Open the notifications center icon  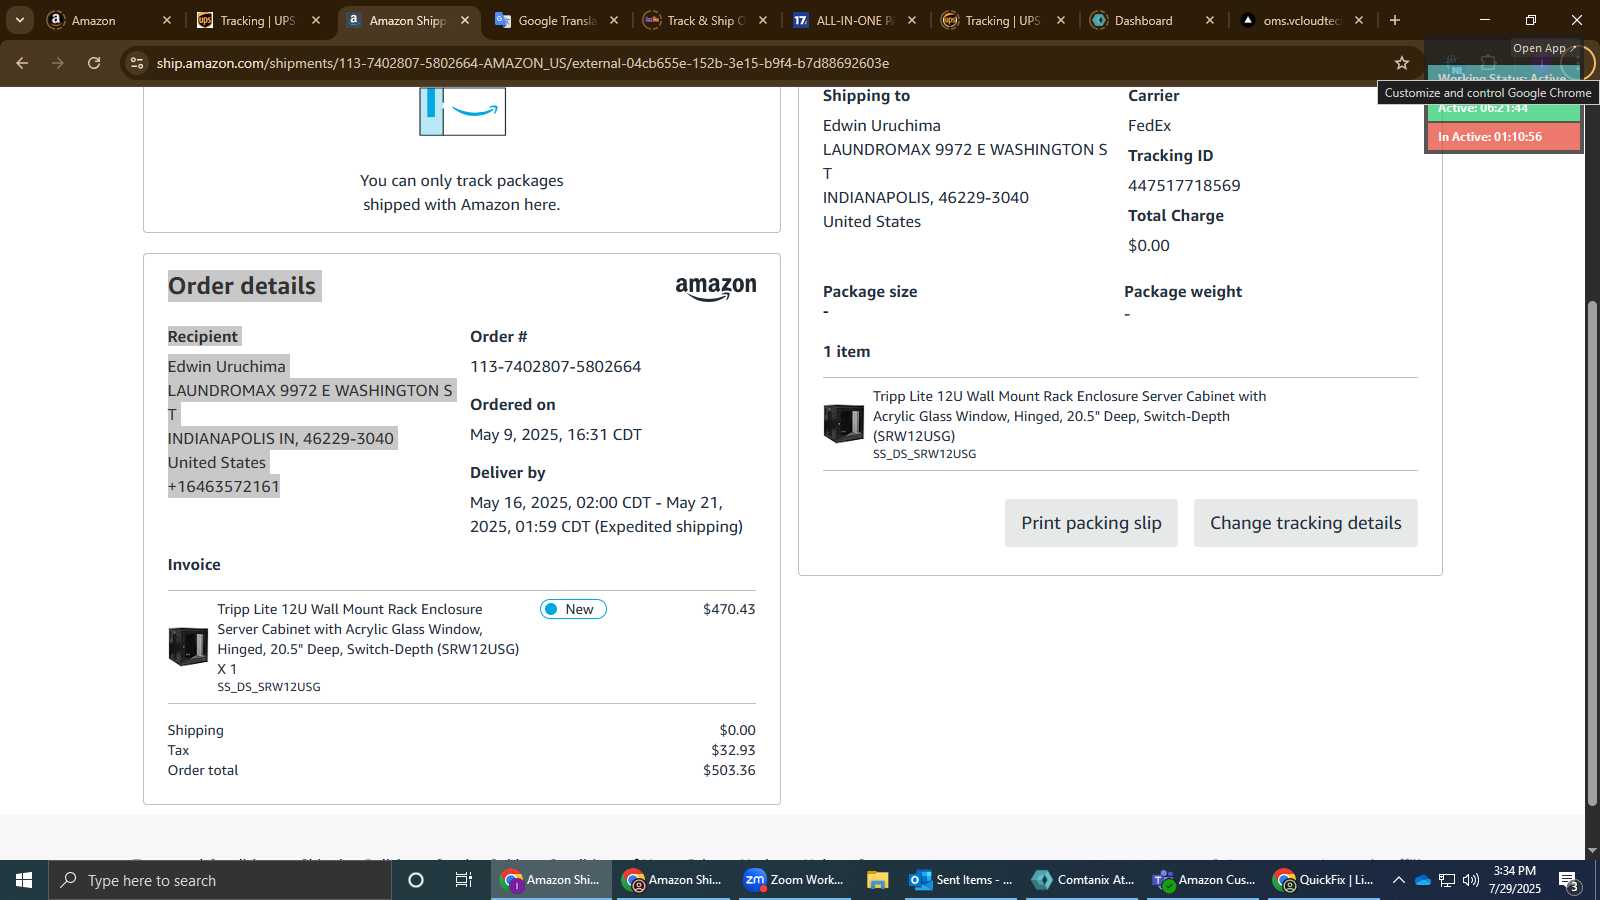tap(1568, 880)
